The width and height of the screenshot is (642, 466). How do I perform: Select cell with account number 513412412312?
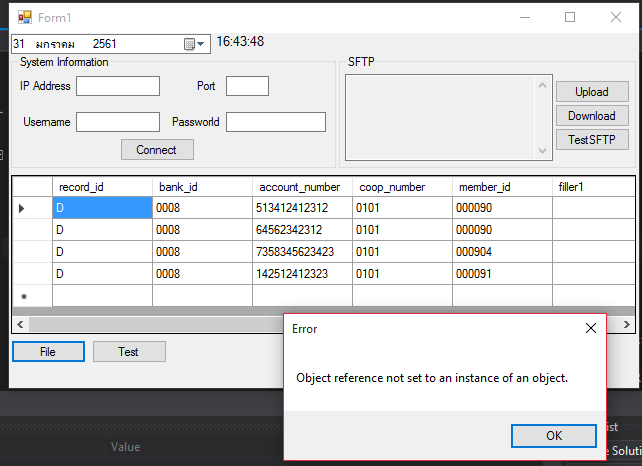(x=302, y=208)
